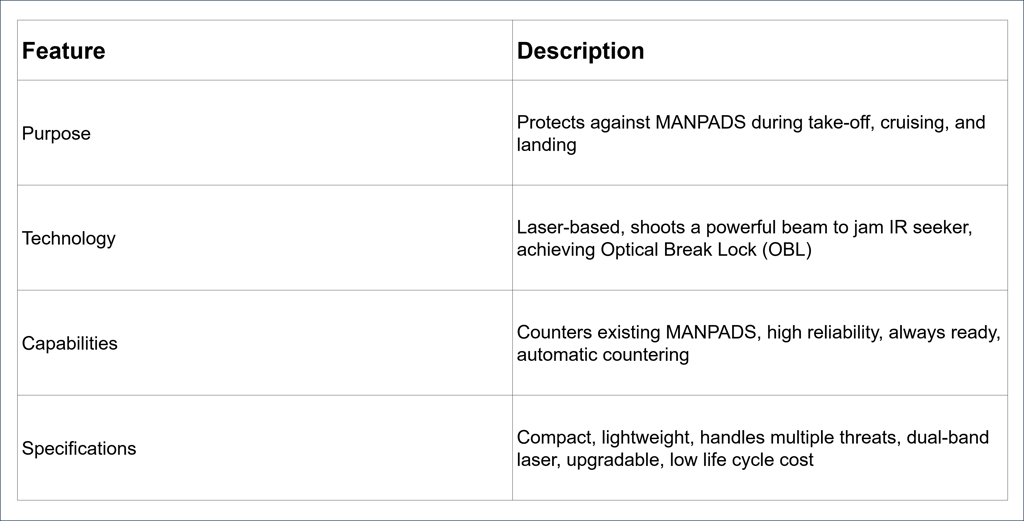
Task: Select the Purpose row label
Action: click(56, 134)
